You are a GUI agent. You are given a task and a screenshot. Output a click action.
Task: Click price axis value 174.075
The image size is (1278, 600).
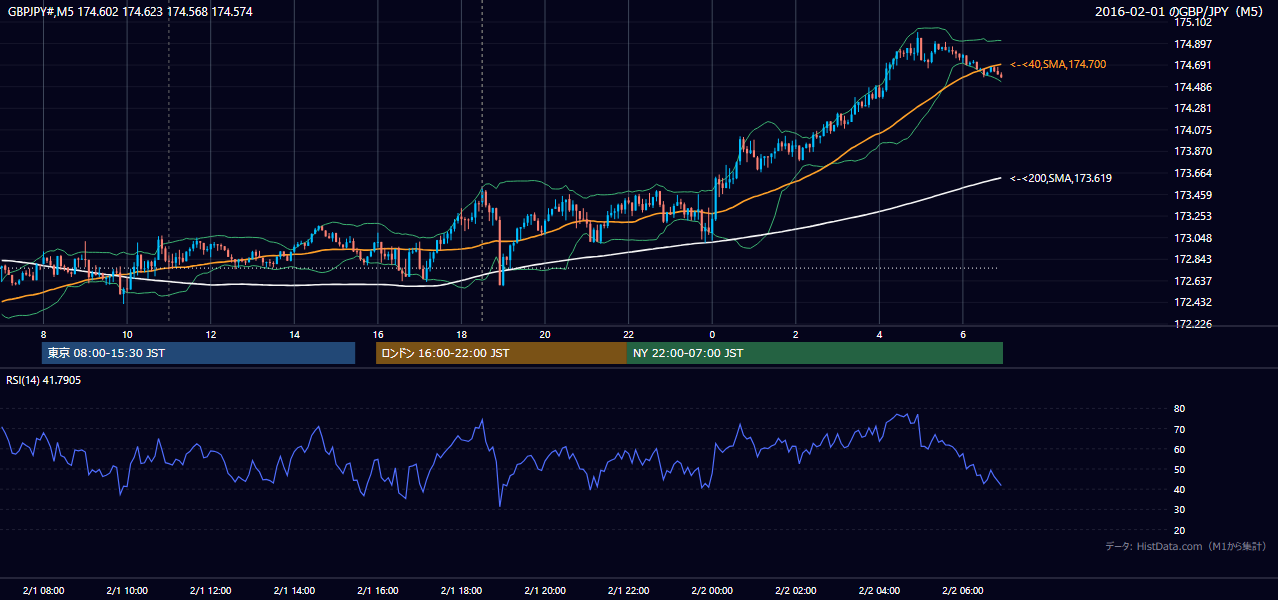pos(1193,130)
